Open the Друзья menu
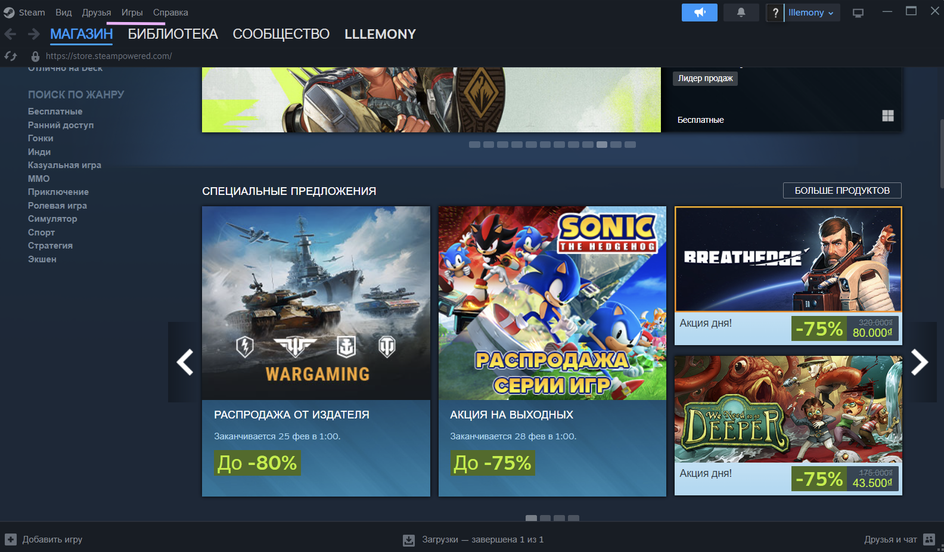Screen dimensions: 944x552 tap(96, 12)
